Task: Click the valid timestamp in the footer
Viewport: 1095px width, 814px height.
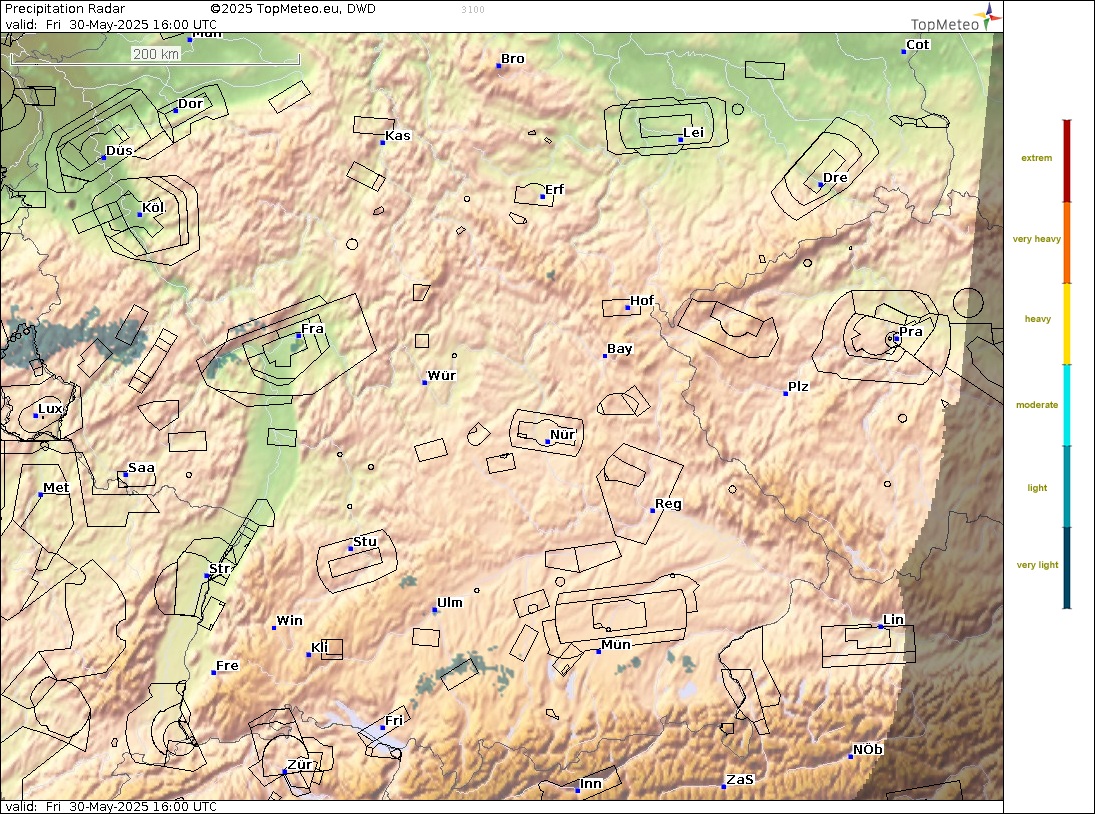Action: 111,806
